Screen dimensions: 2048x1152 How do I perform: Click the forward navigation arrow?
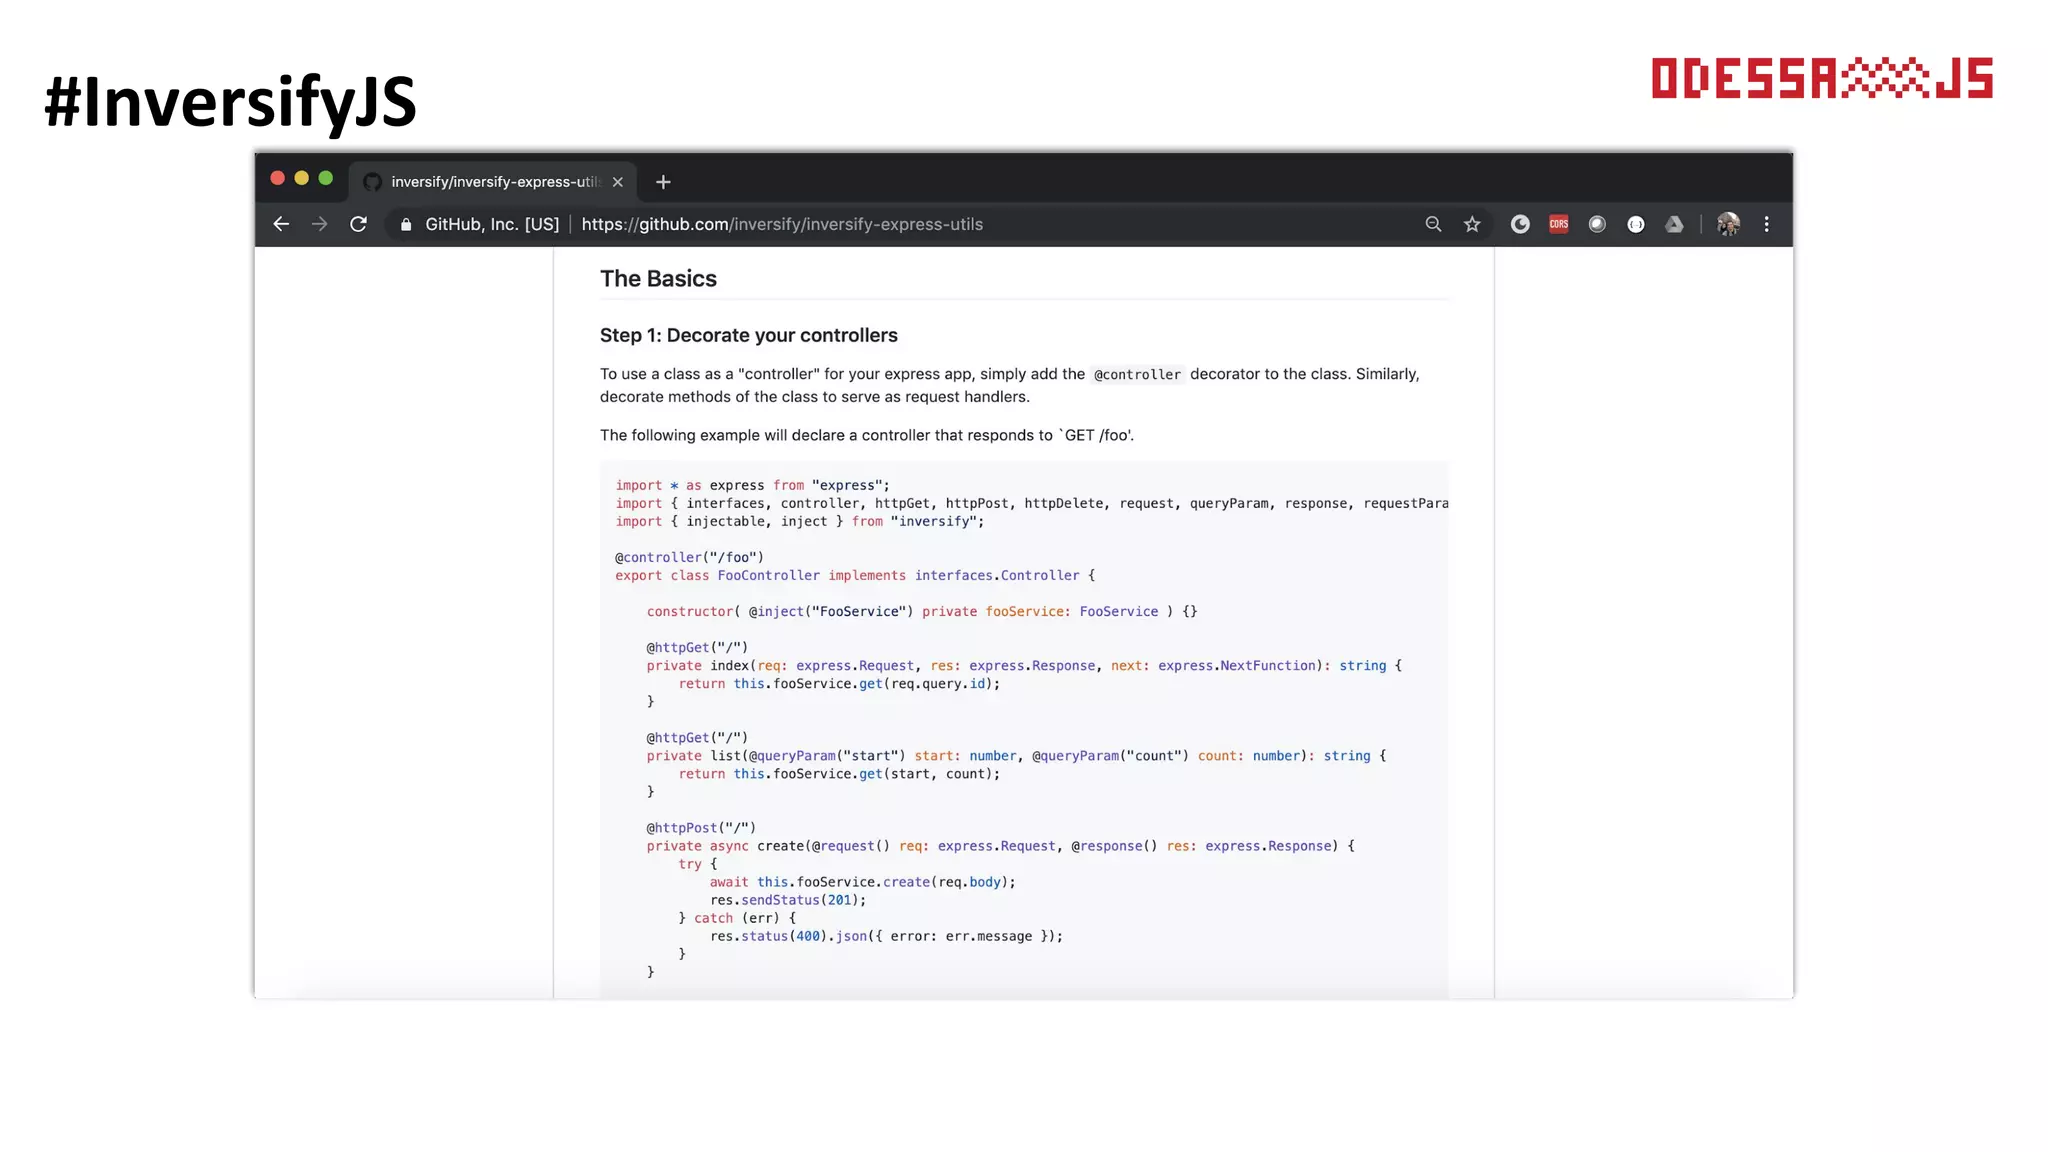(x=319, y=224)
